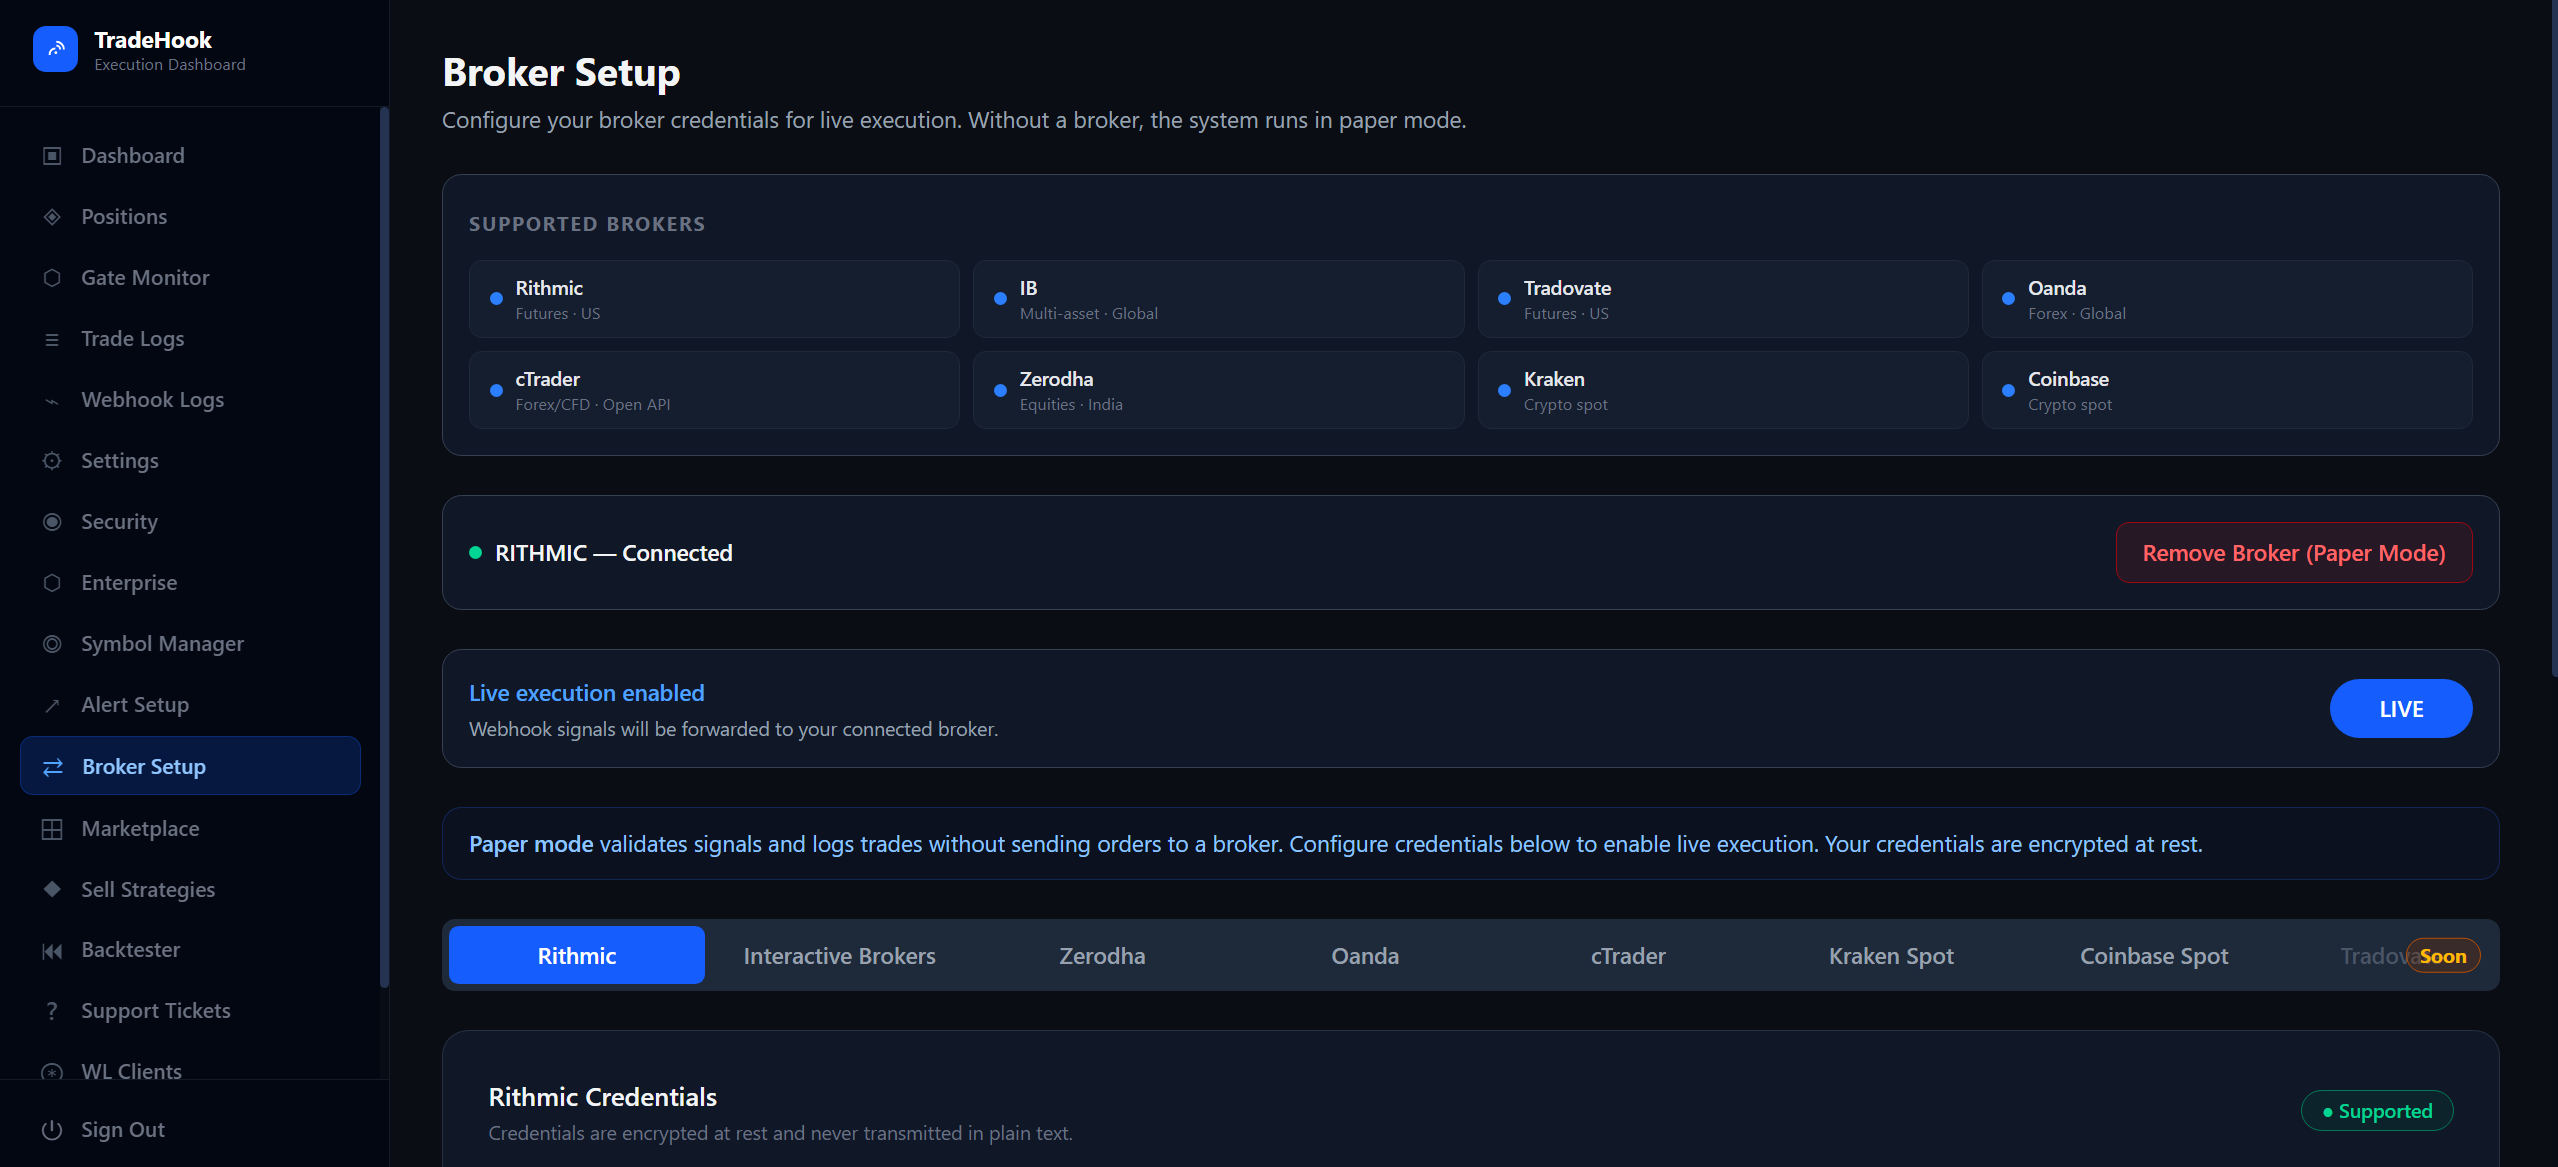Click the Alert Setup arrow icon
2558x1167 pixels.
(x=52, y=705)
